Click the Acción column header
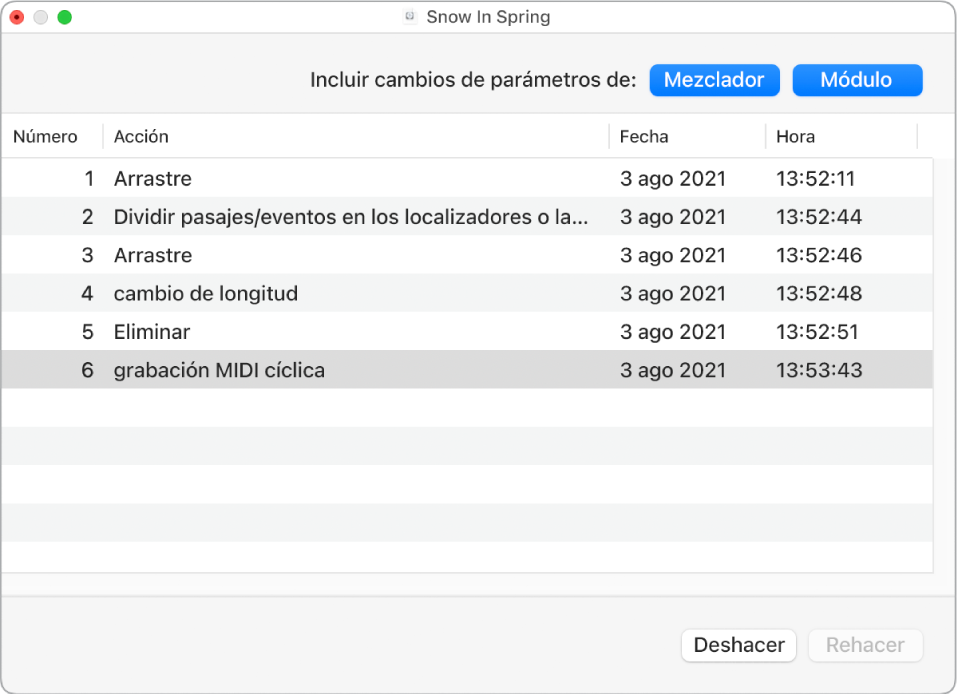 [x=142, y=137]
